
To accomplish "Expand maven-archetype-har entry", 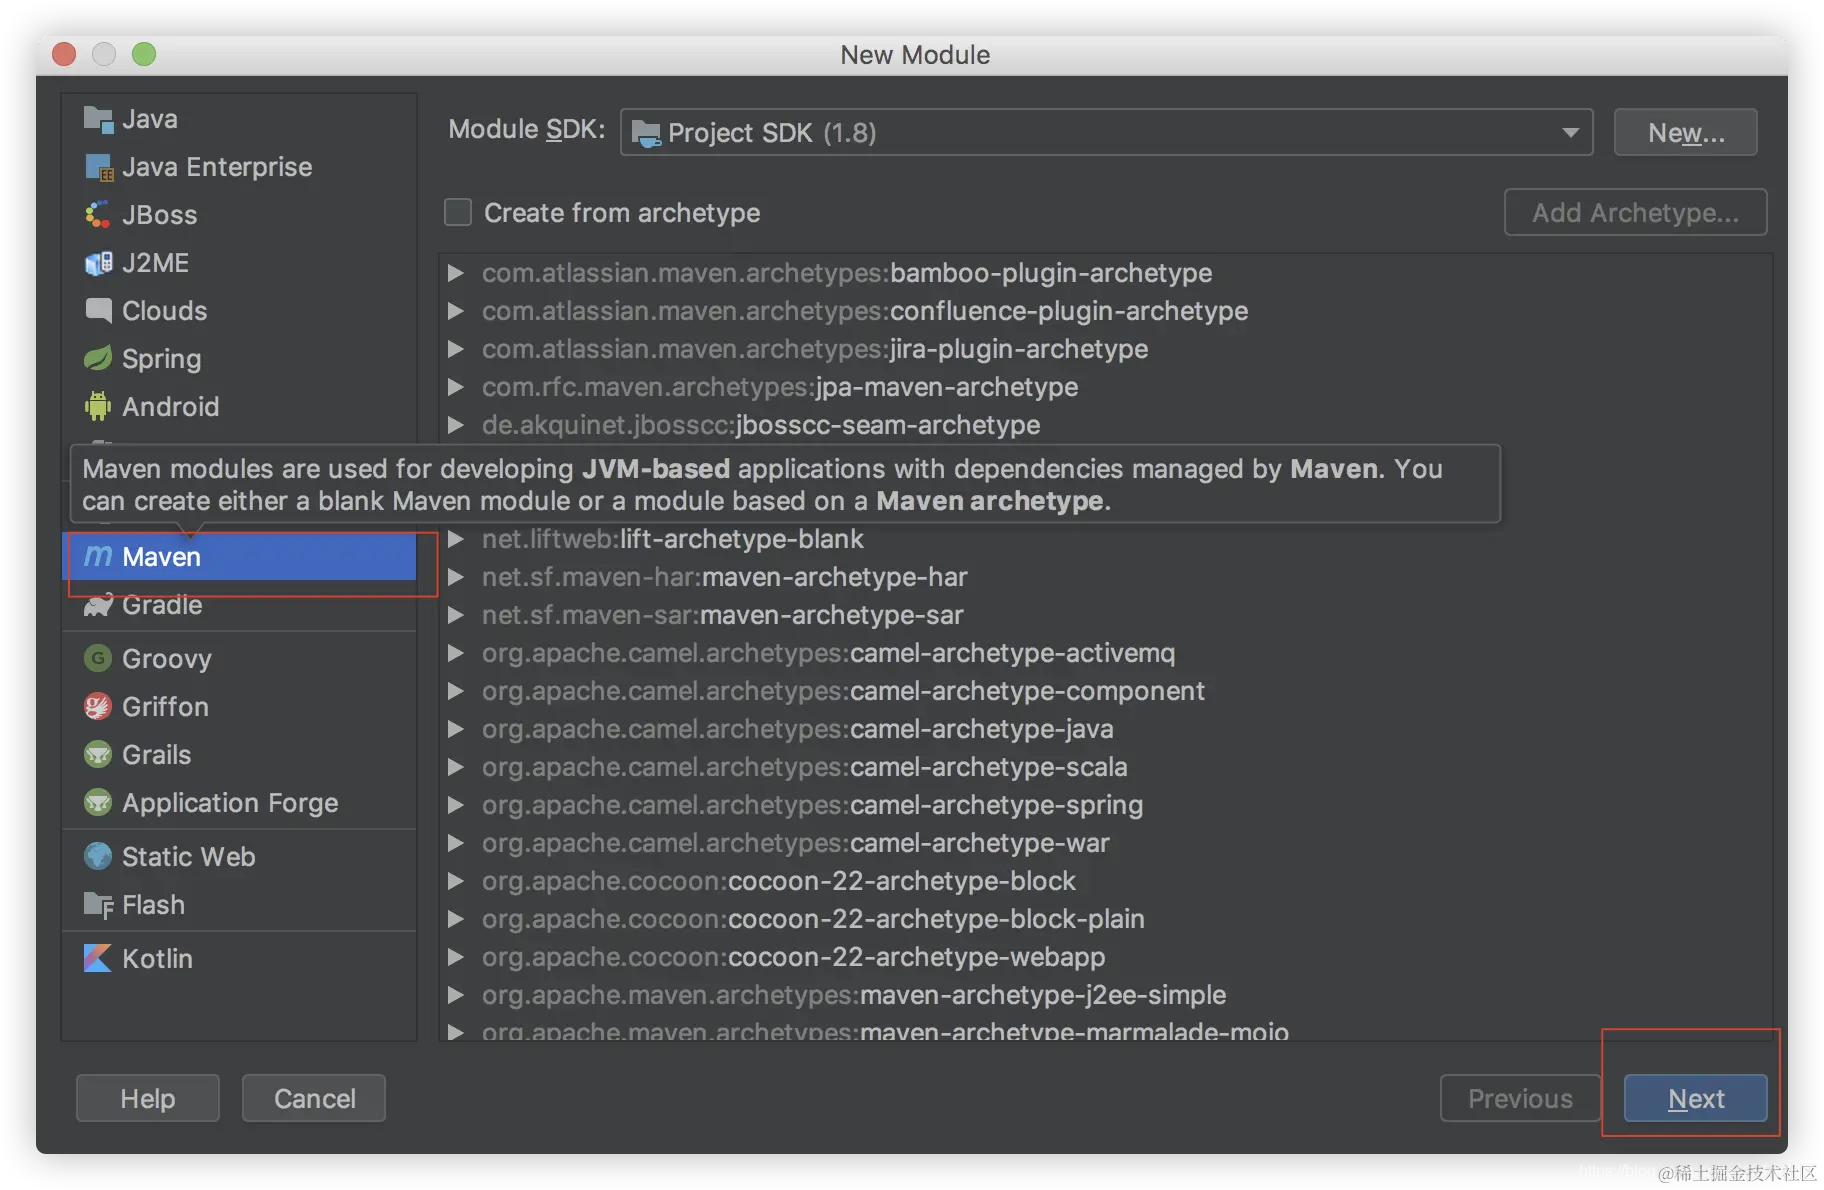I will tap(456, 577).
